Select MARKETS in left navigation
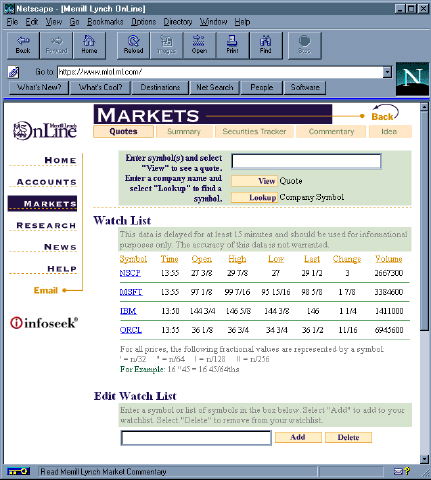This screenshot has height=480, width=431. (x=42, y=203)
